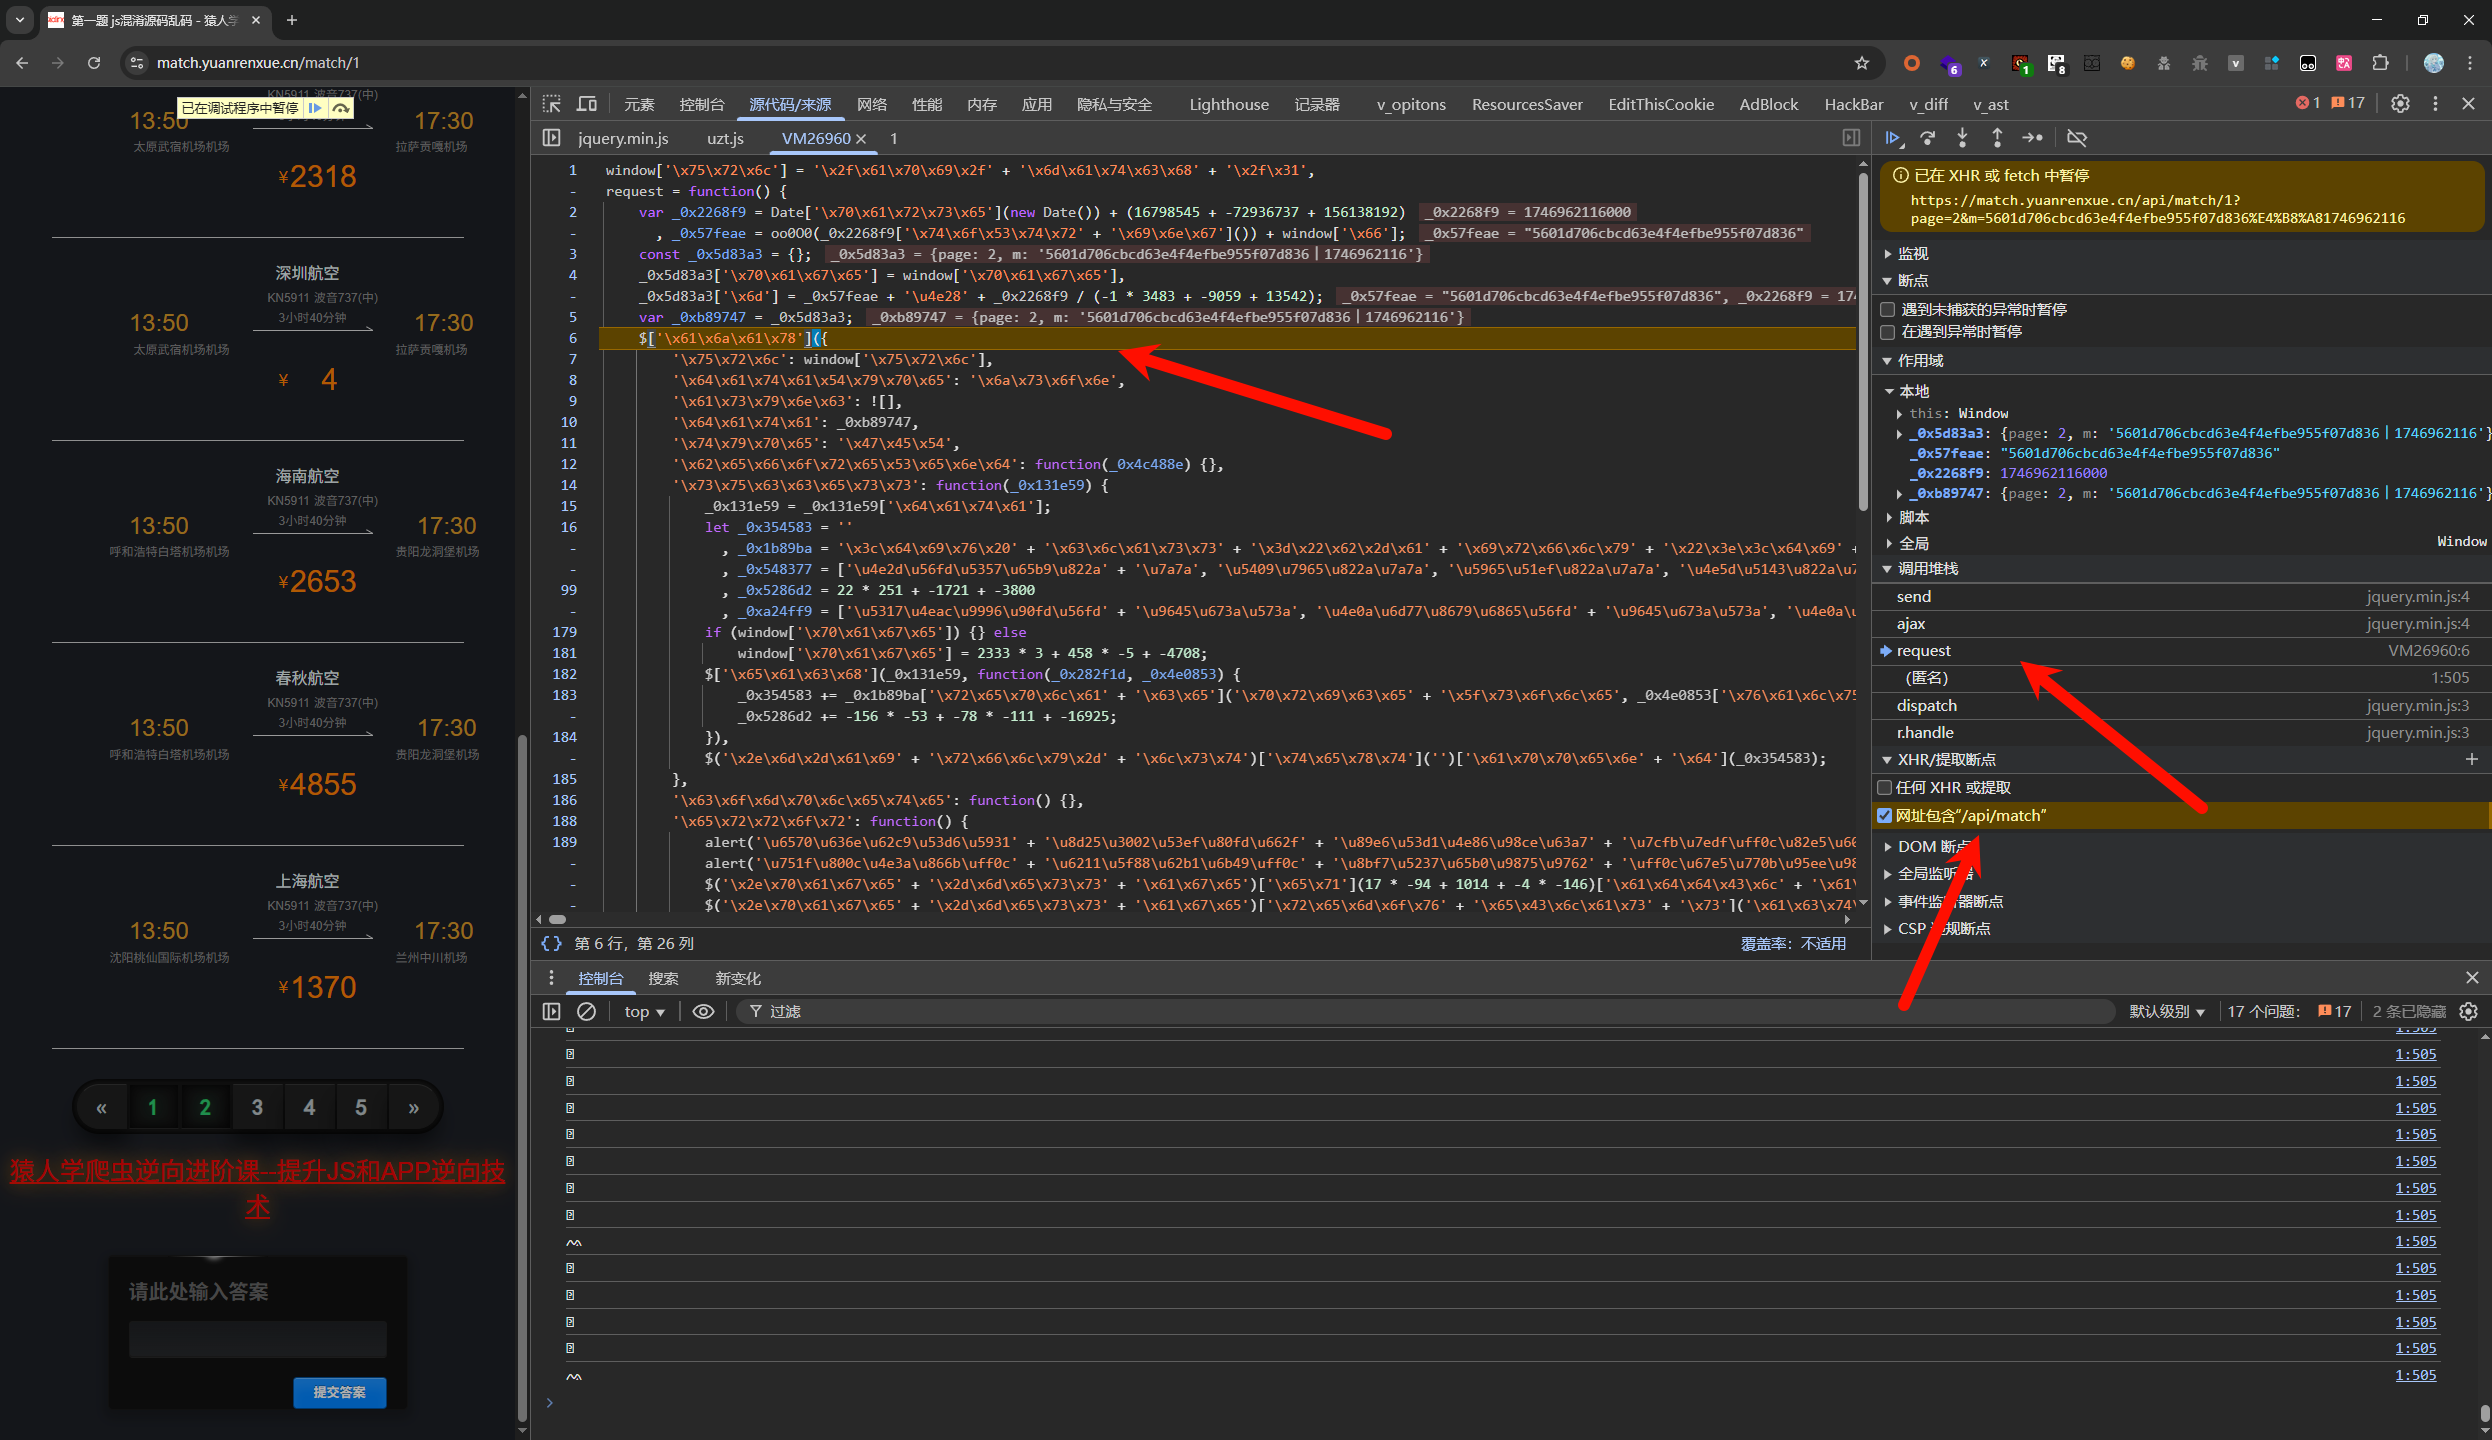Click the deactivate breakpoints icon
Screen dimensions: 2492x1440
point(2077,138)
